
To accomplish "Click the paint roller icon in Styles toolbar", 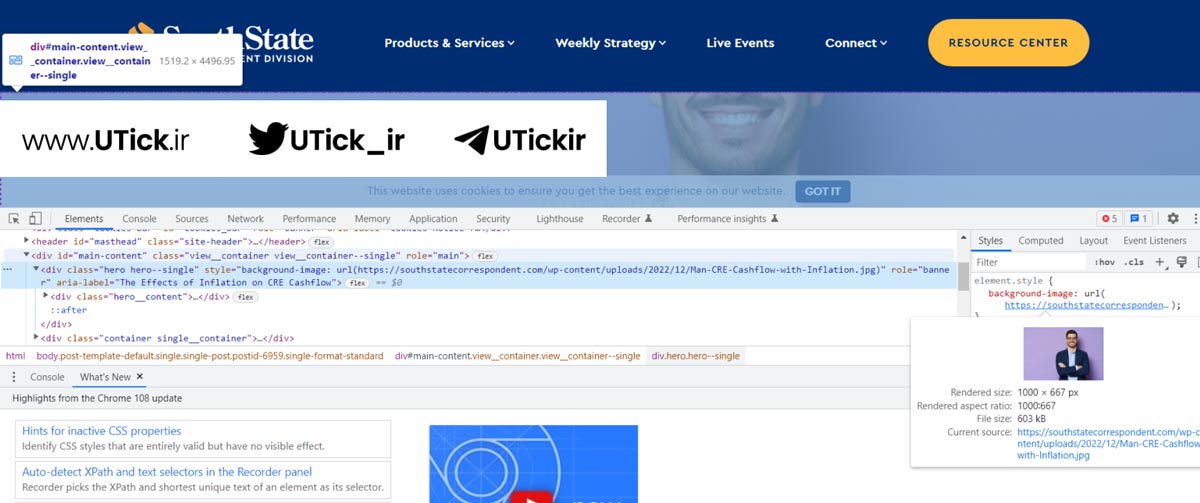I will [1181, 262].
